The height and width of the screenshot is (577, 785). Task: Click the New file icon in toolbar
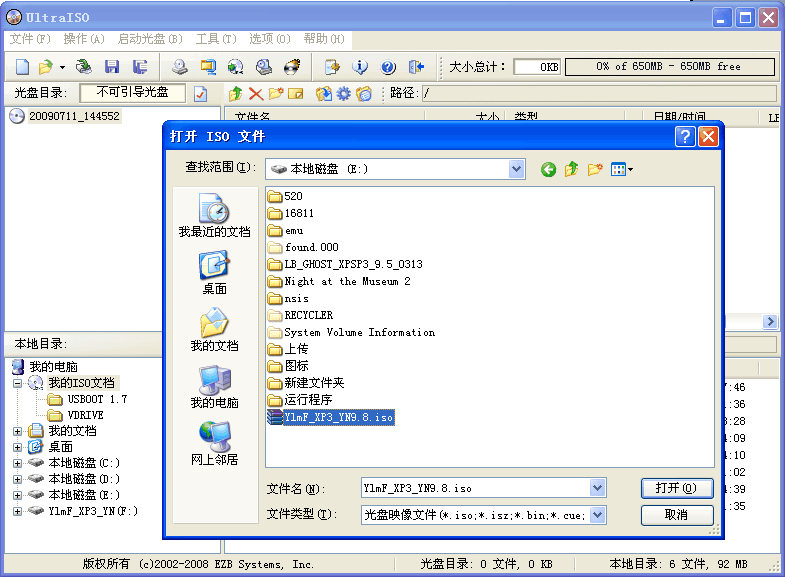click(22, 67)
